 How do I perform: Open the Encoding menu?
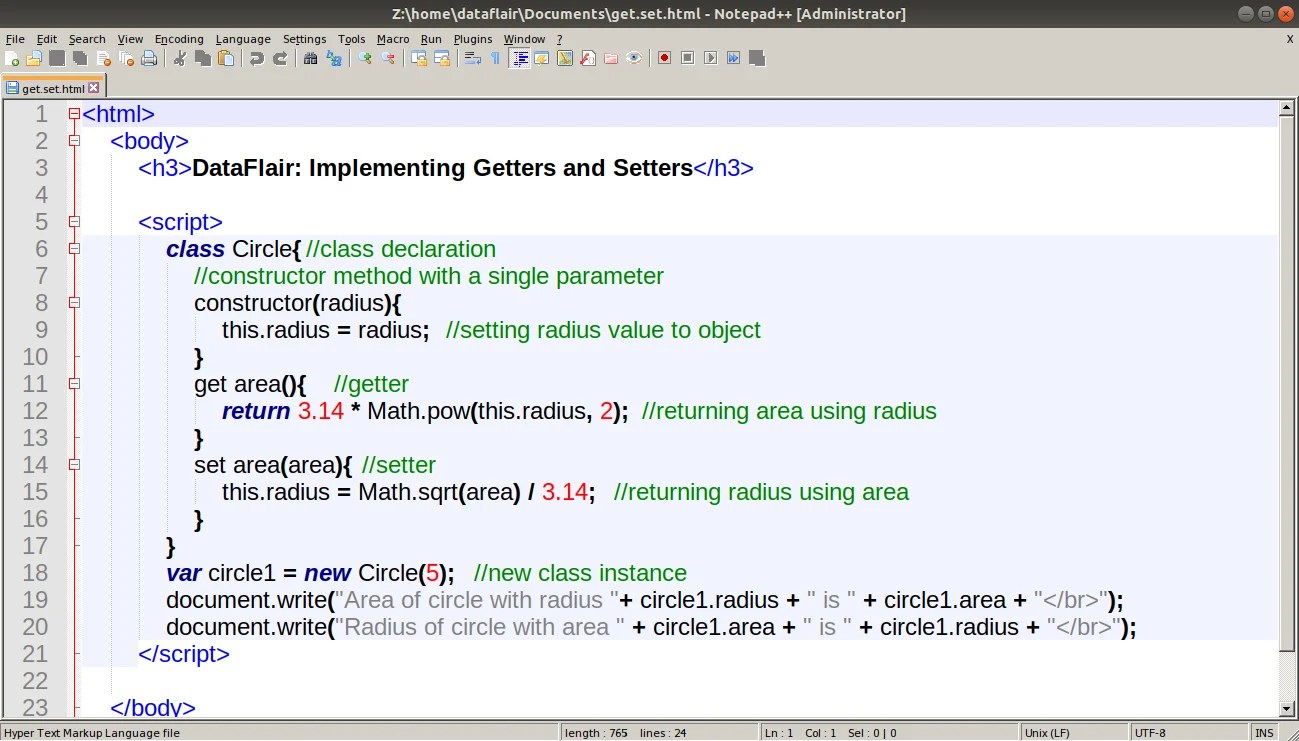179,39
